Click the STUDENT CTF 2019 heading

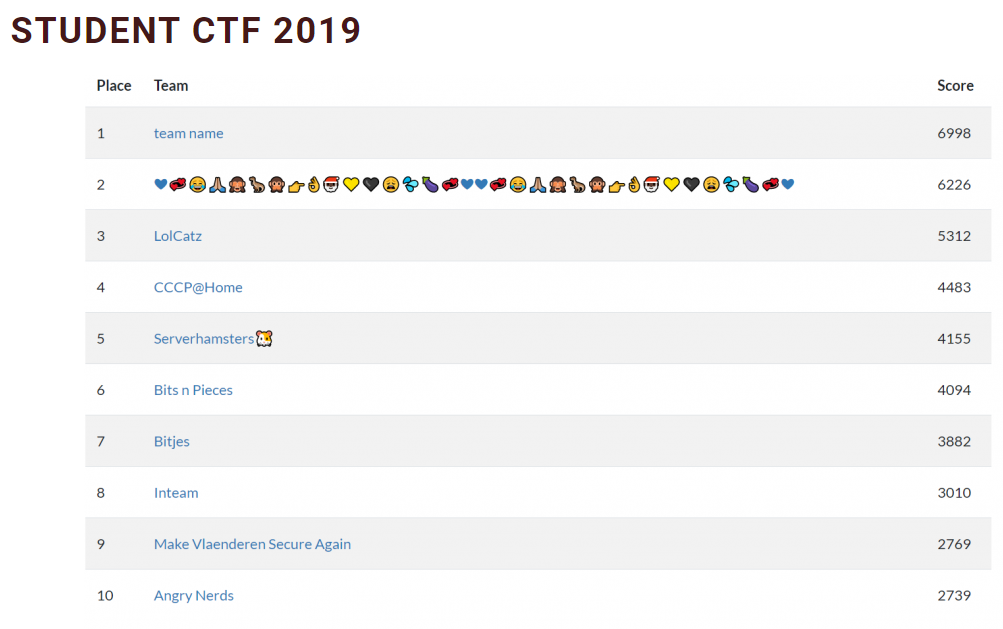click(x=186, y=31)
